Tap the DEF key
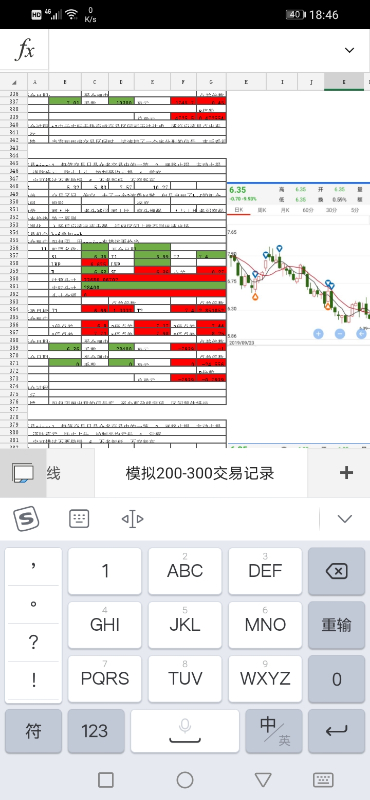The image size is (370, 800). (265, 571)
